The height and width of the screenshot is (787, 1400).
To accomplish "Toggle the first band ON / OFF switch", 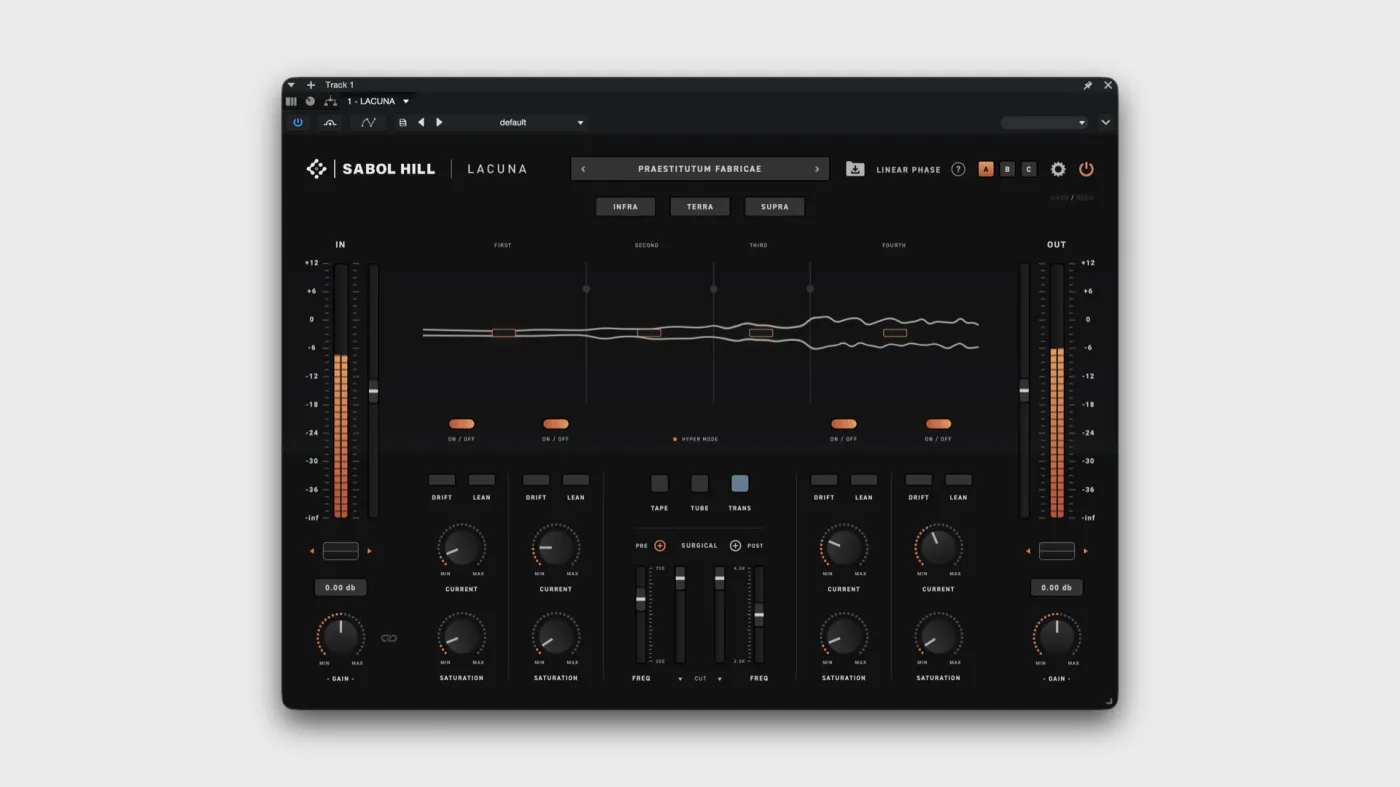I will point(462,424).
